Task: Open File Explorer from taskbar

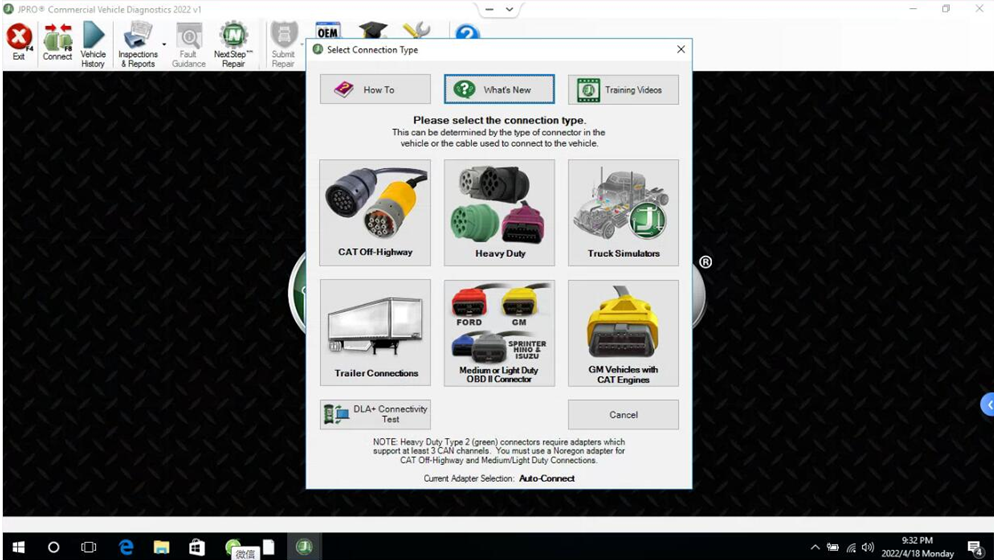Action: 162,547
